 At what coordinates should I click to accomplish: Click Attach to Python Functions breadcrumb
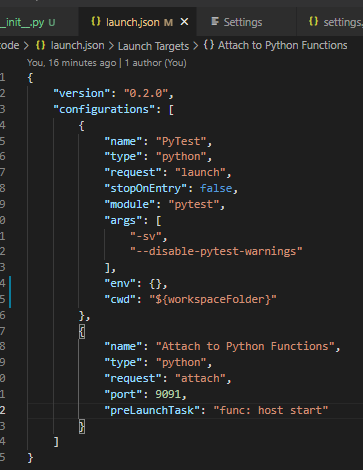click(282, 45)
